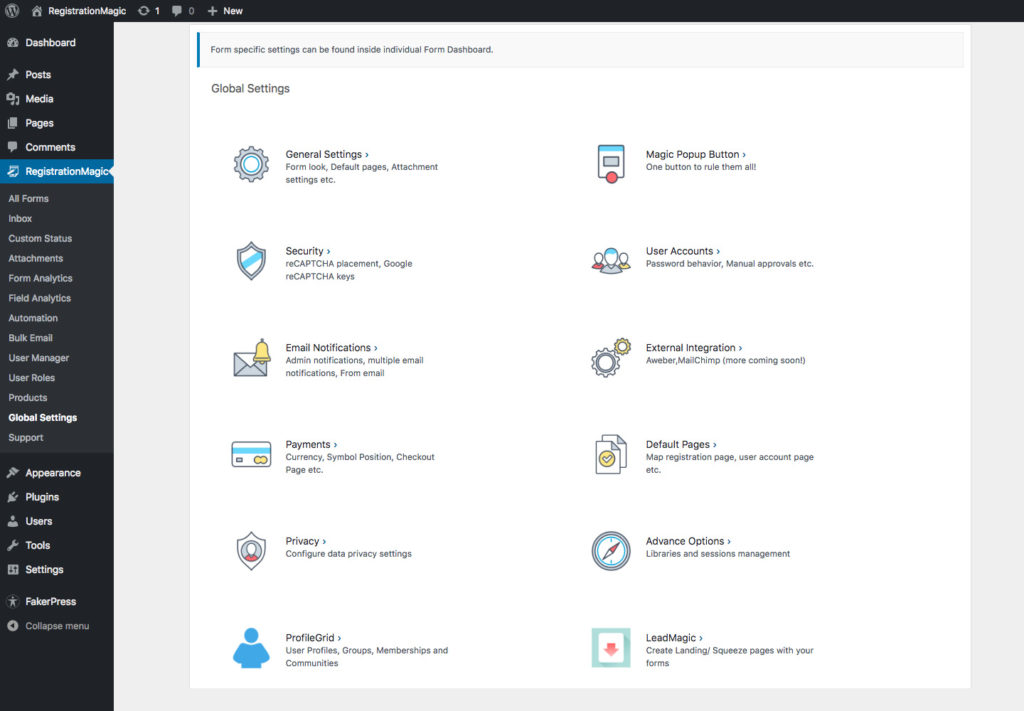Image resolution: width=1024 pixels, height=711 pixels.
Task: Click the Privacy shield user icon
Action: point(251,551)
